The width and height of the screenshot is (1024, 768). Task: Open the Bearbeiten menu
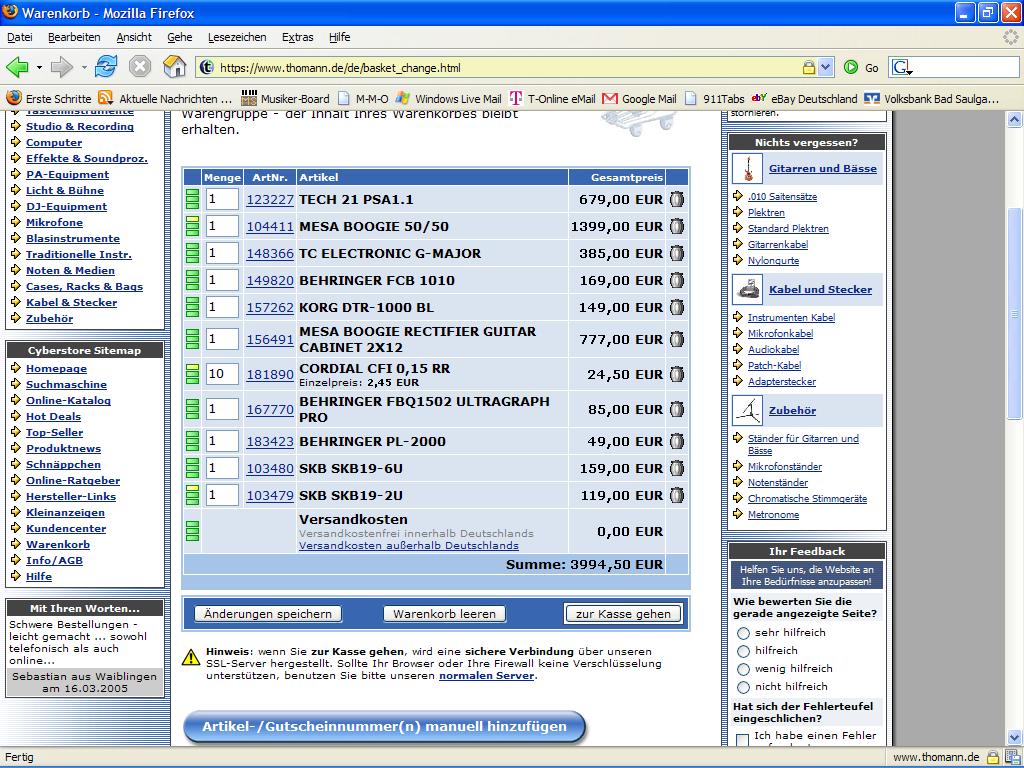pyautogui.click(x=74, y=37)
